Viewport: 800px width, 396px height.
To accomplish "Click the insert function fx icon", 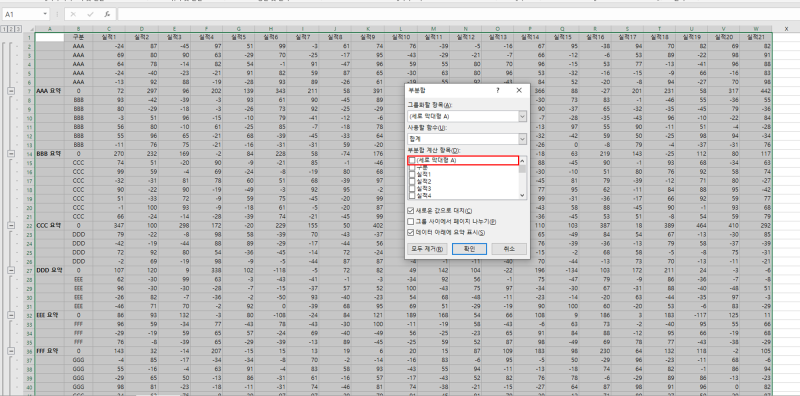I will [106, 14].
